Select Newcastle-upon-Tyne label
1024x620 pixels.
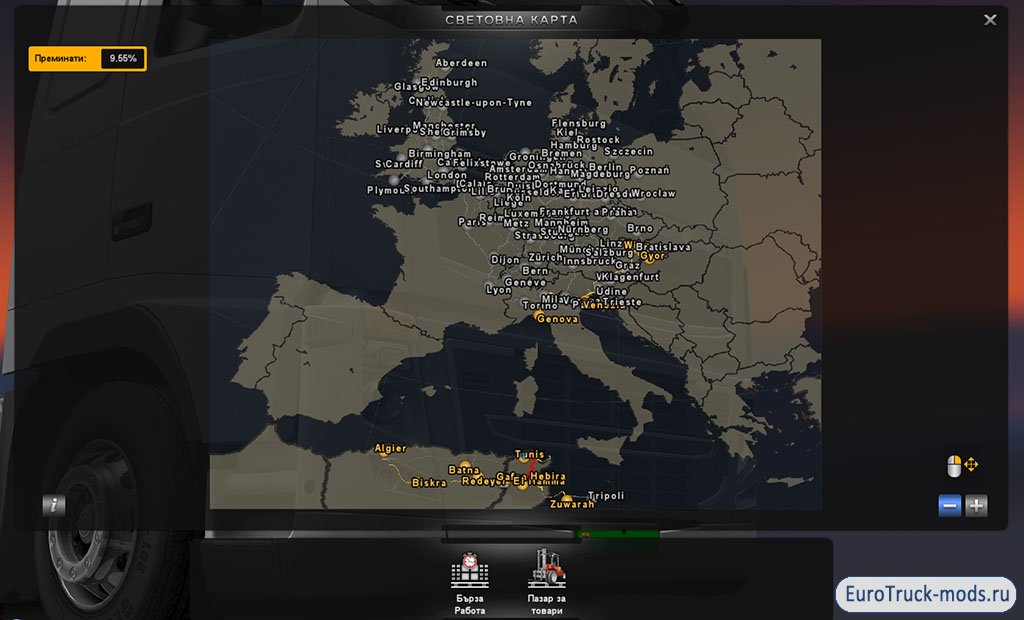click(x=474, y=103)
